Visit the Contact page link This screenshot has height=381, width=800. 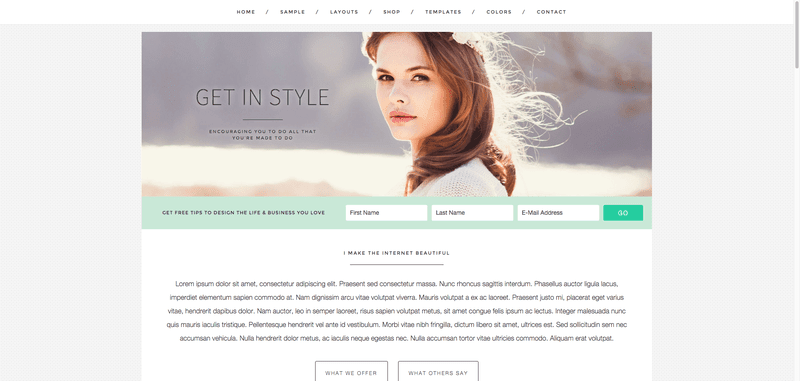[551, 12]
